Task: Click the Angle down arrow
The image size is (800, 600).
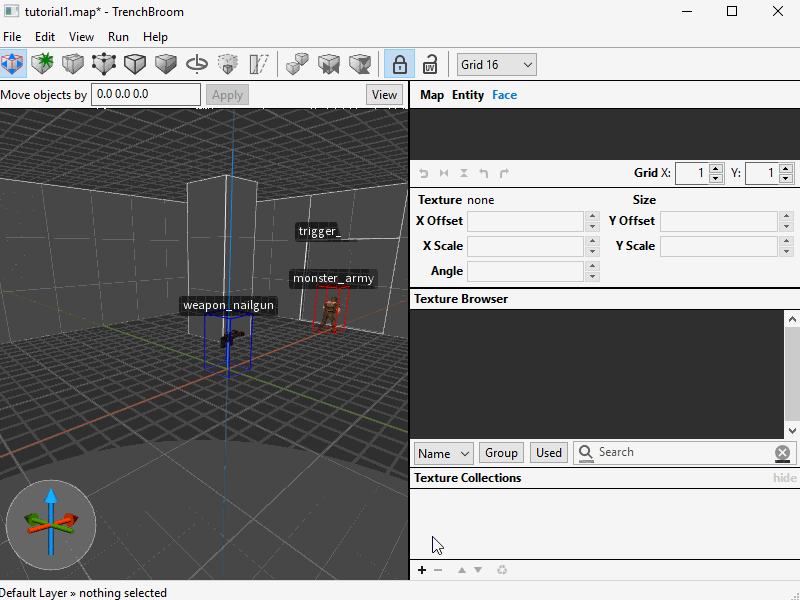Action: [x=592, y=276]
